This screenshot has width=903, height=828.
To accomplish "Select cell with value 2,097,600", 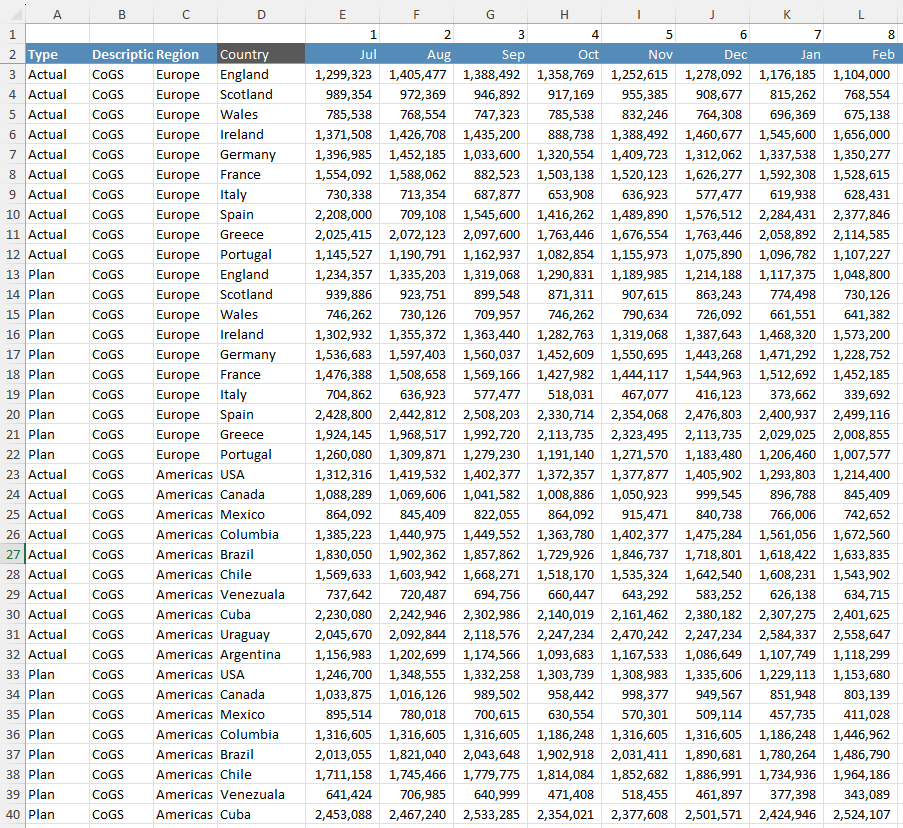I will pyautogui.click(x=491, y=234).
